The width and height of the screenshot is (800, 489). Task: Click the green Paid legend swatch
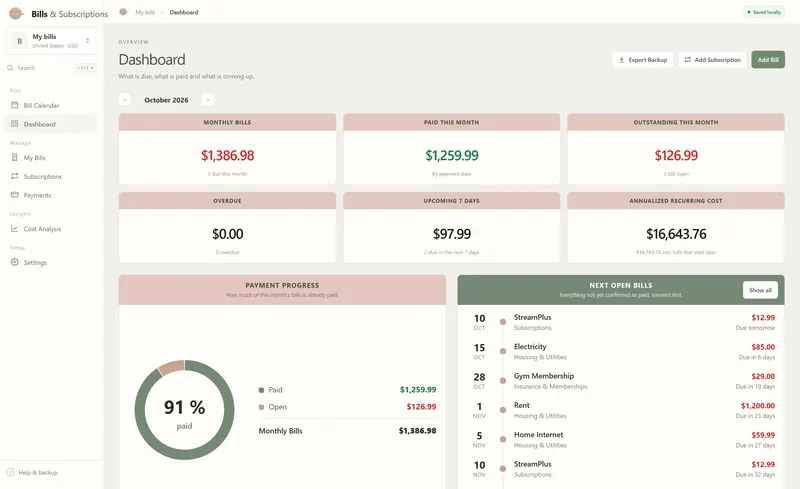pos(261,390)
